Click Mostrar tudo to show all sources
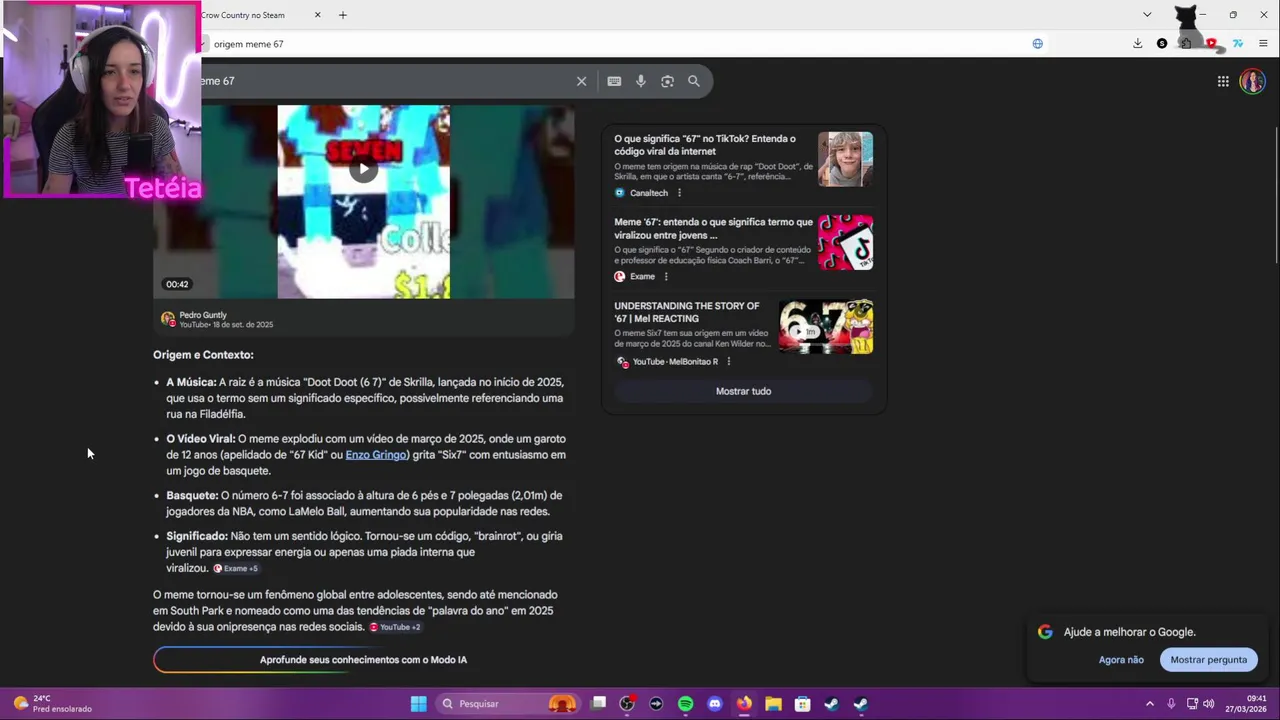Viewport: 1280px width, 720px height. [743, 391]
